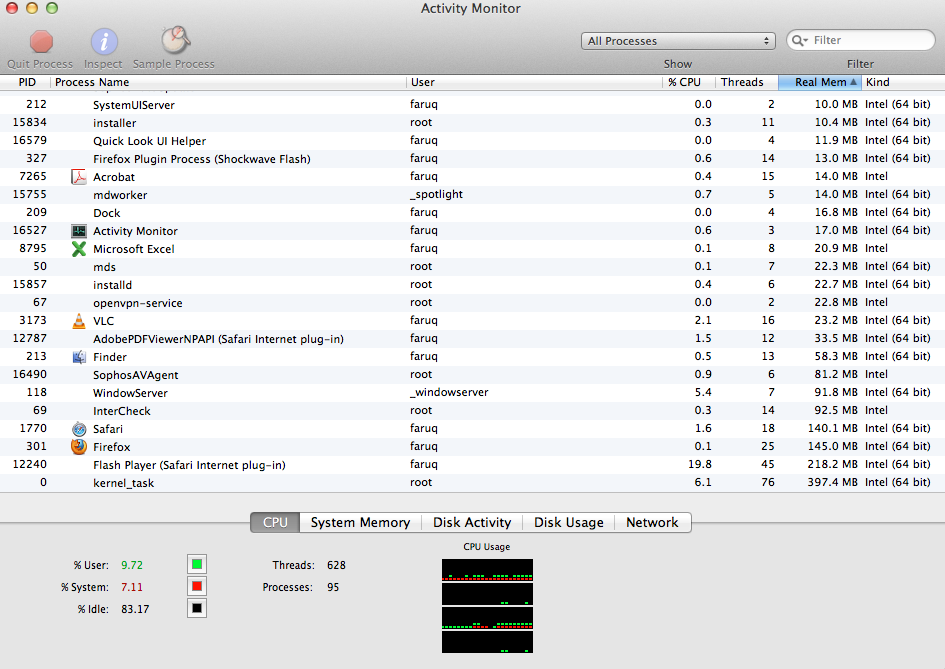Click the _spotlight user cell
This screenshot has height=669, width=945.
tap(436, 194)
